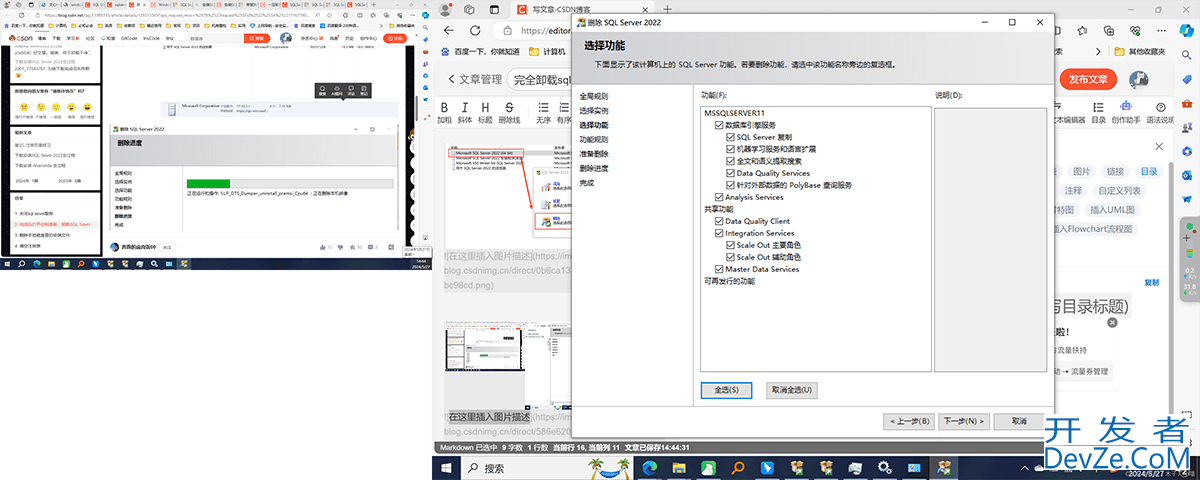Close the side help panel
The image size is (1200, 480).
[1159, 147]
